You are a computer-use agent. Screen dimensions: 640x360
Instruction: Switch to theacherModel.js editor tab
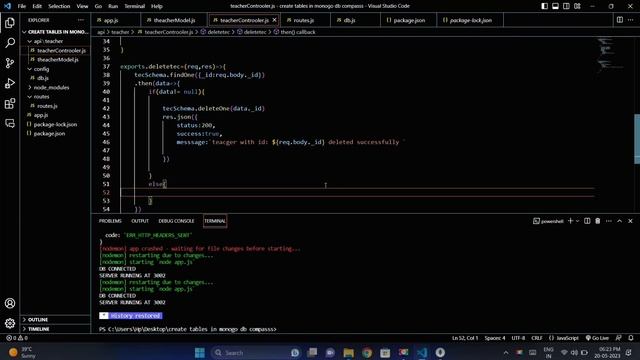point(174,20)
